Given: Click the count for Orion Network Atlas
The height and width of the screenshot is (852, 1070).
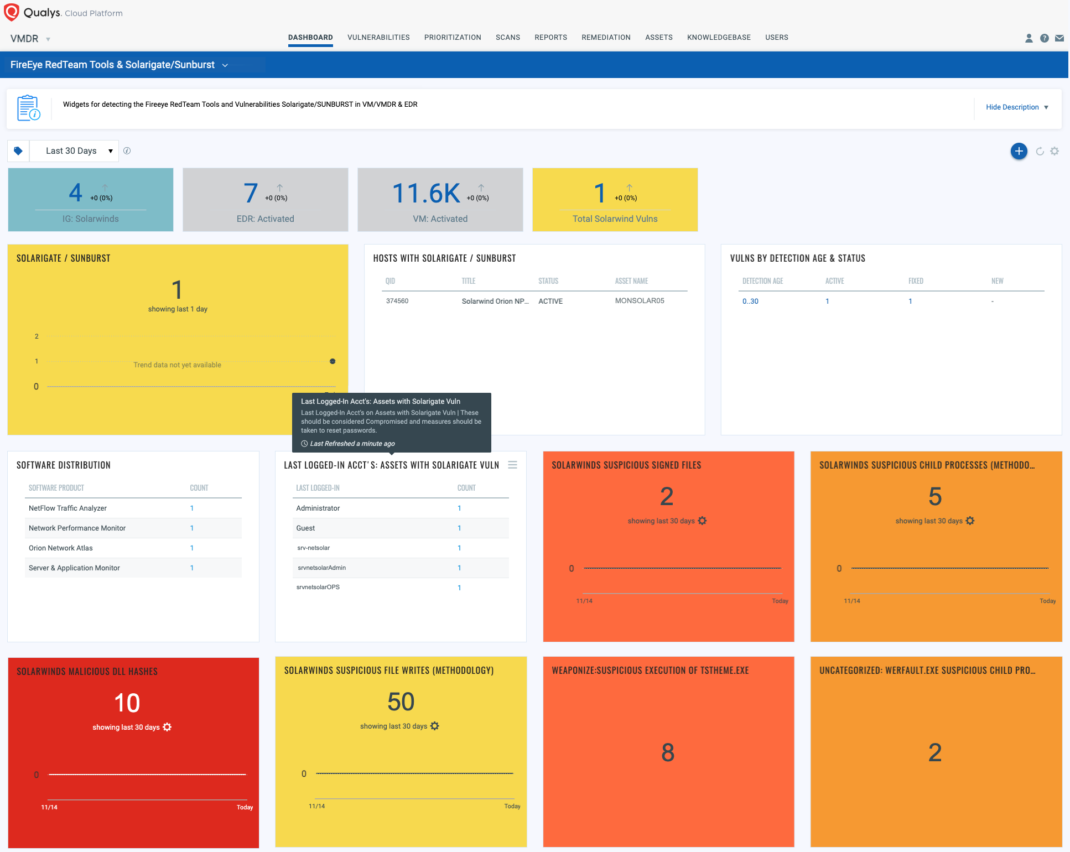Looking at the screenshot, I should click(192, 548).
